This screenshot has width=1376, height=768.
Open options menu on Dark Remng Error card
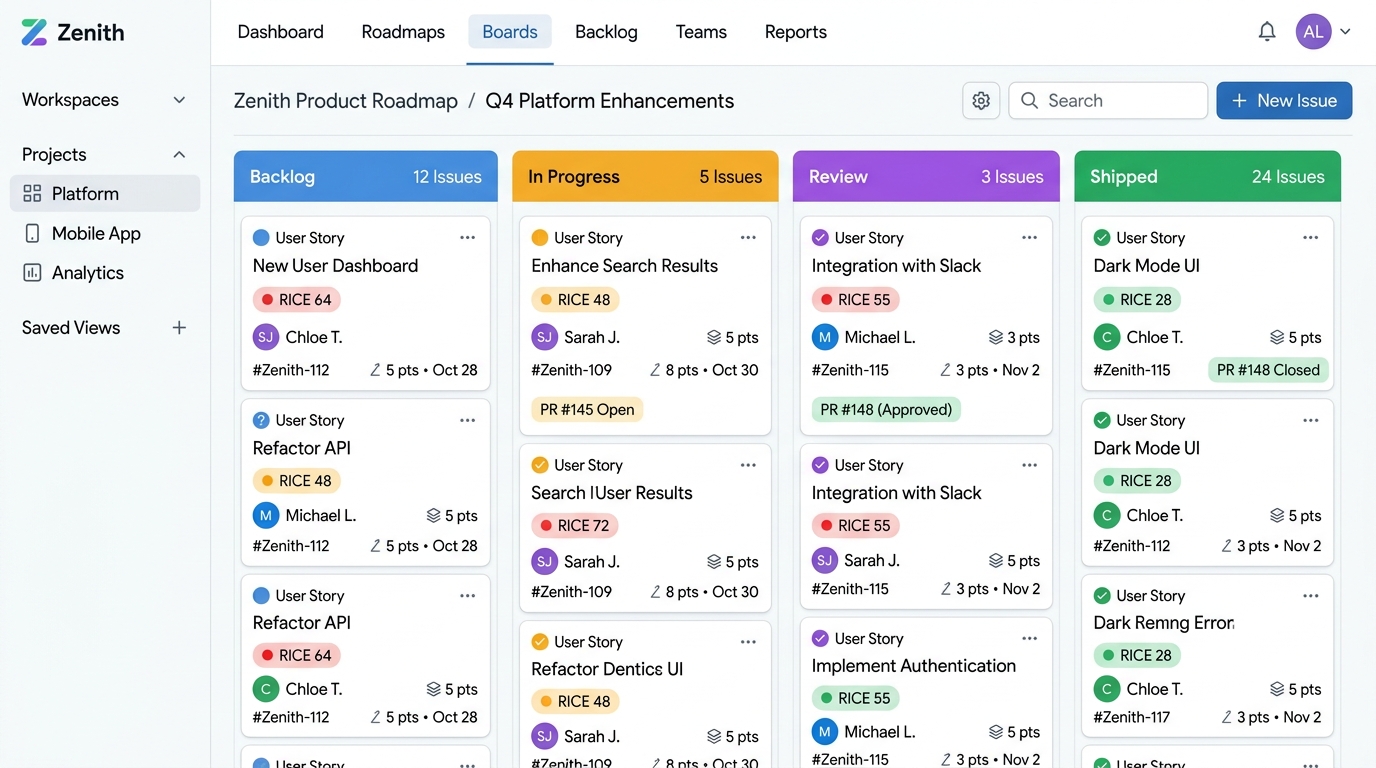1311,596
